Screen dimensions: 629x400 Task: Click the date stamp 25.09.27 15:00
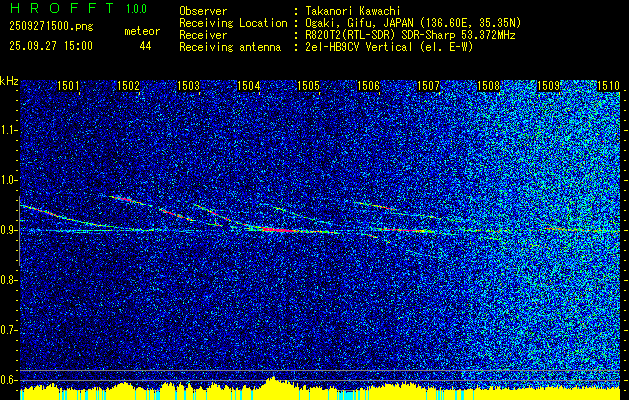pyautogui.click(x=51, y=46)
